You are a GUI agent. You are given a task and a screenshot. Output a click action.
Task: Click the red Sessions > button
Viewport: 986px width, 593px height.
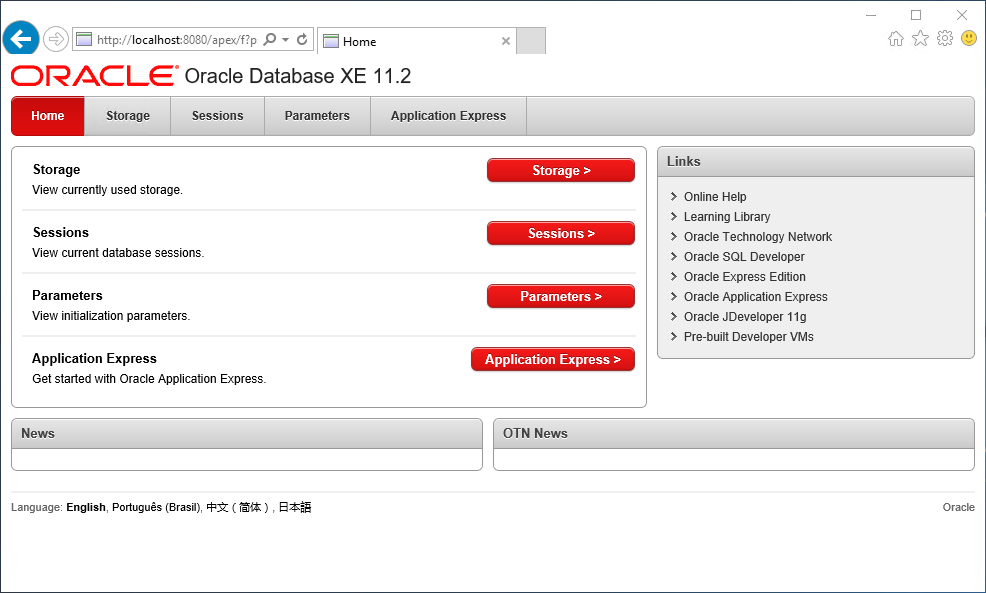coord(561,233)
